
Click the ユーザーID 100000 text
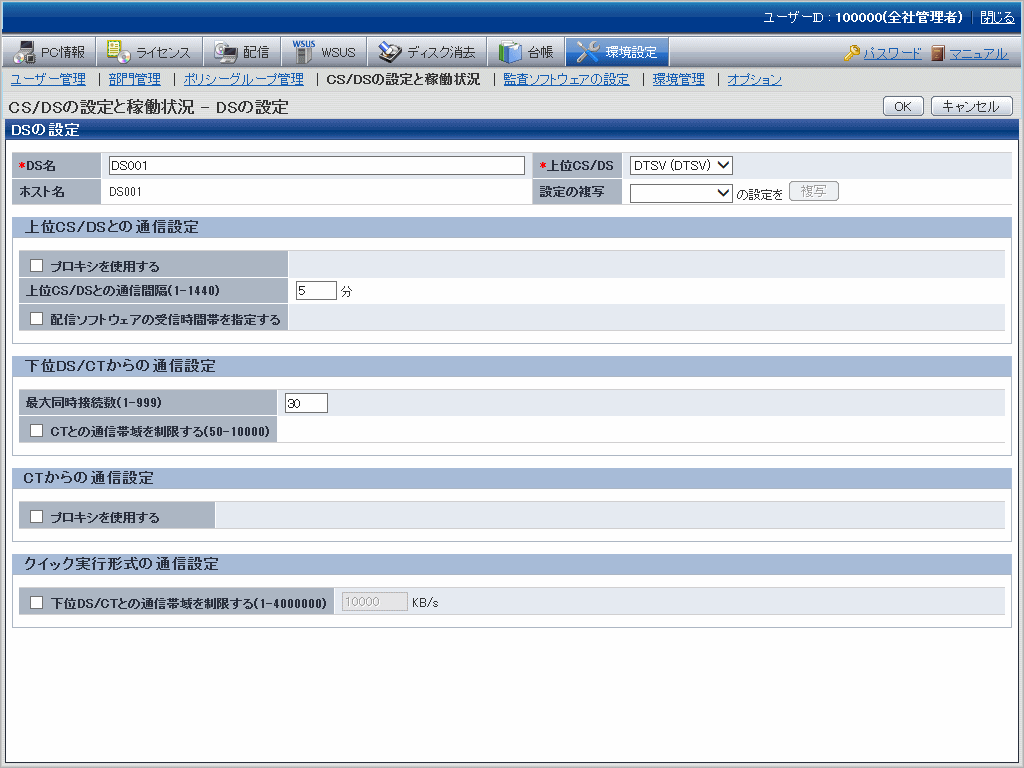863,18
